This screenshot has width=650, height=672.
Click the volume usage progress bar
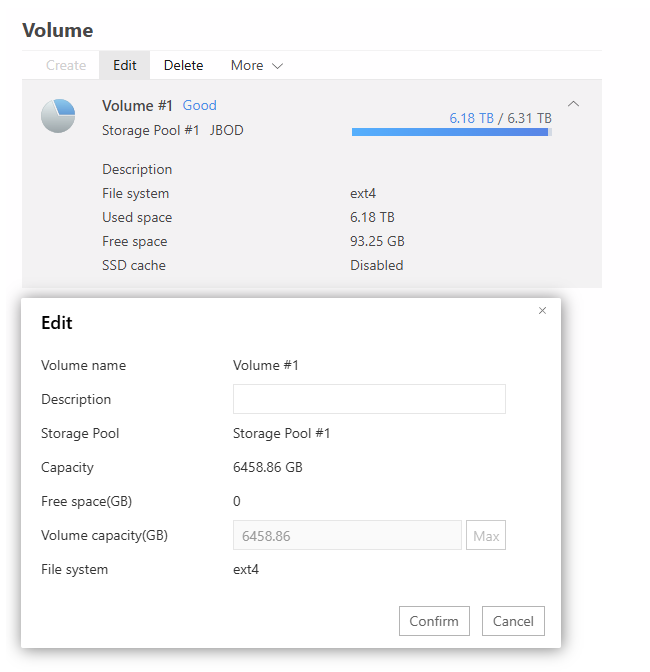pyautogui.click(x=452, y=132)
